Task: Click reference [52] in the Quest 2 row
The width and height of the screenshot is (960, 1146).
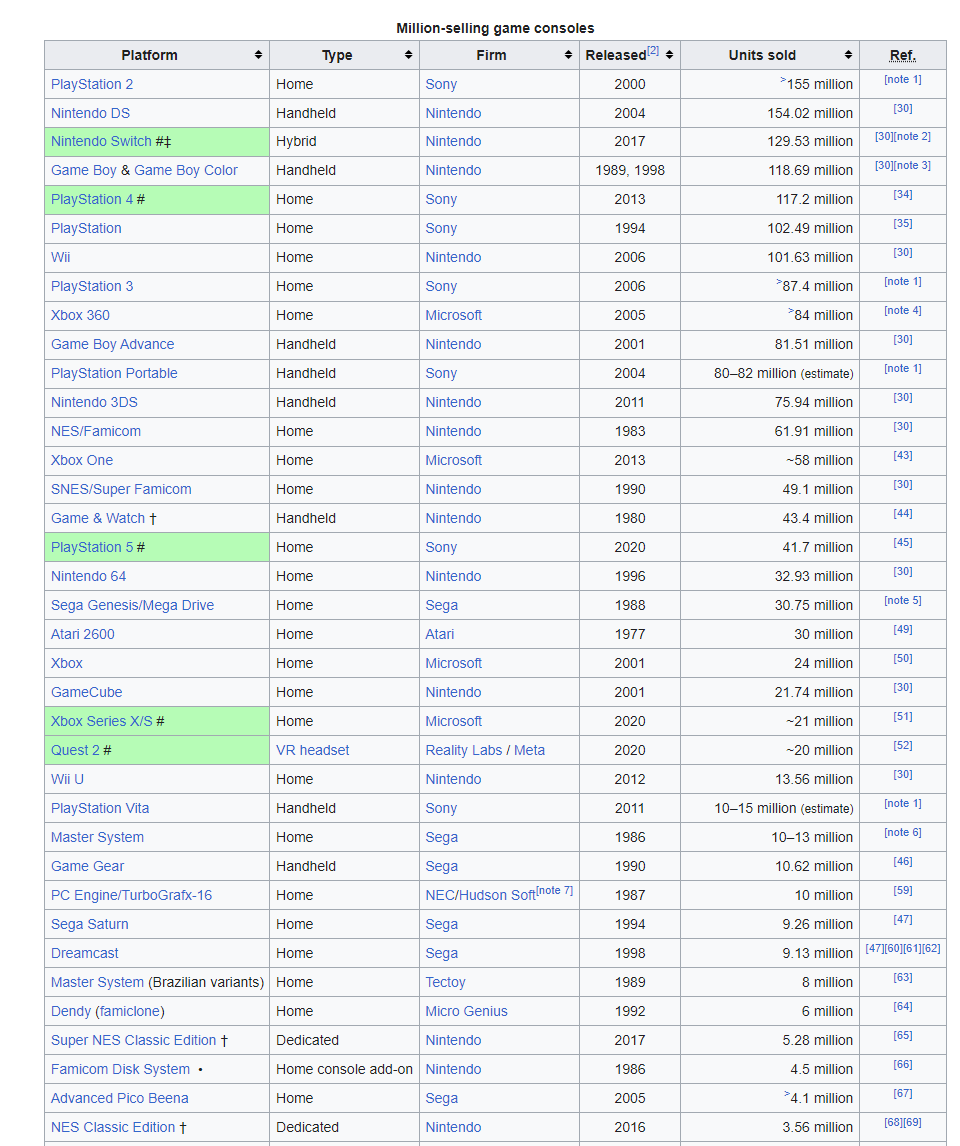Action: 903,745
